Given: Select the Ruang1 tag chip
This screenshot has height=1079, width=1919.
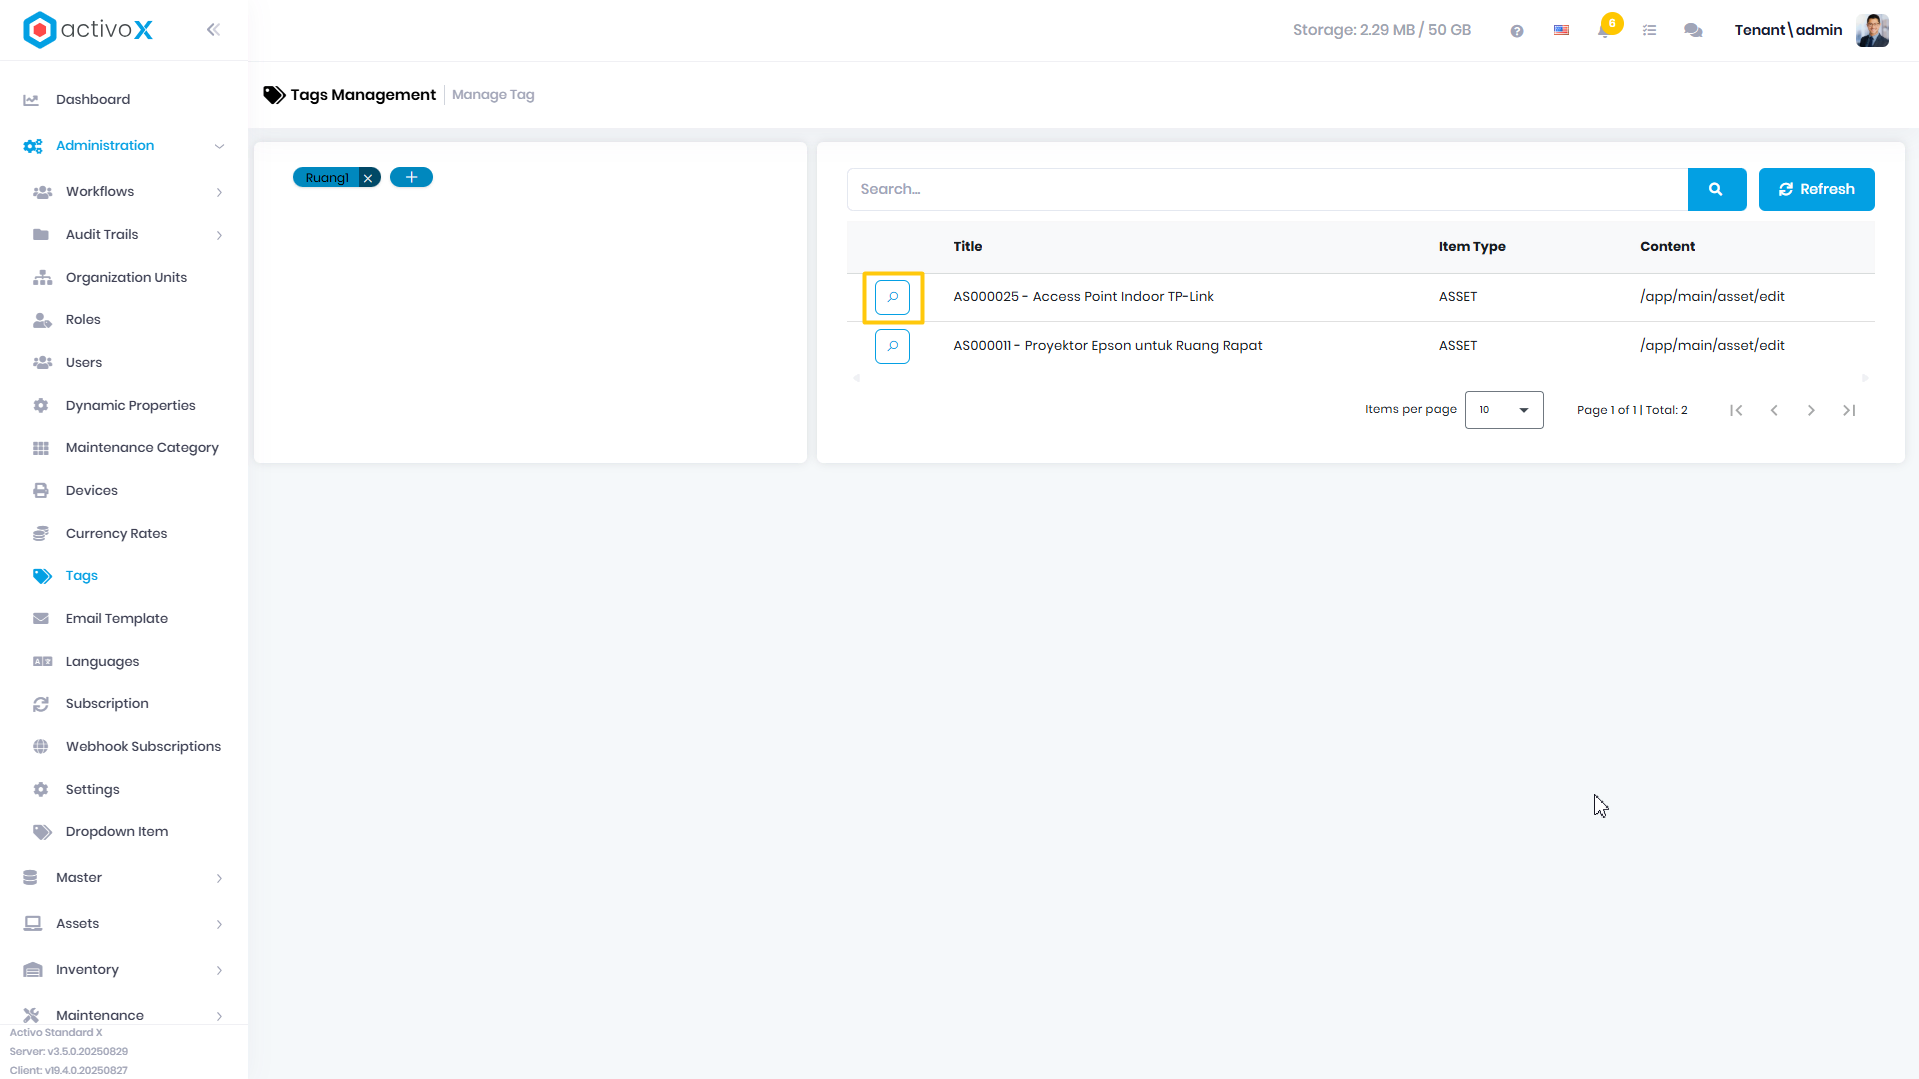Looking at the screenshot, I should (327, 178).
